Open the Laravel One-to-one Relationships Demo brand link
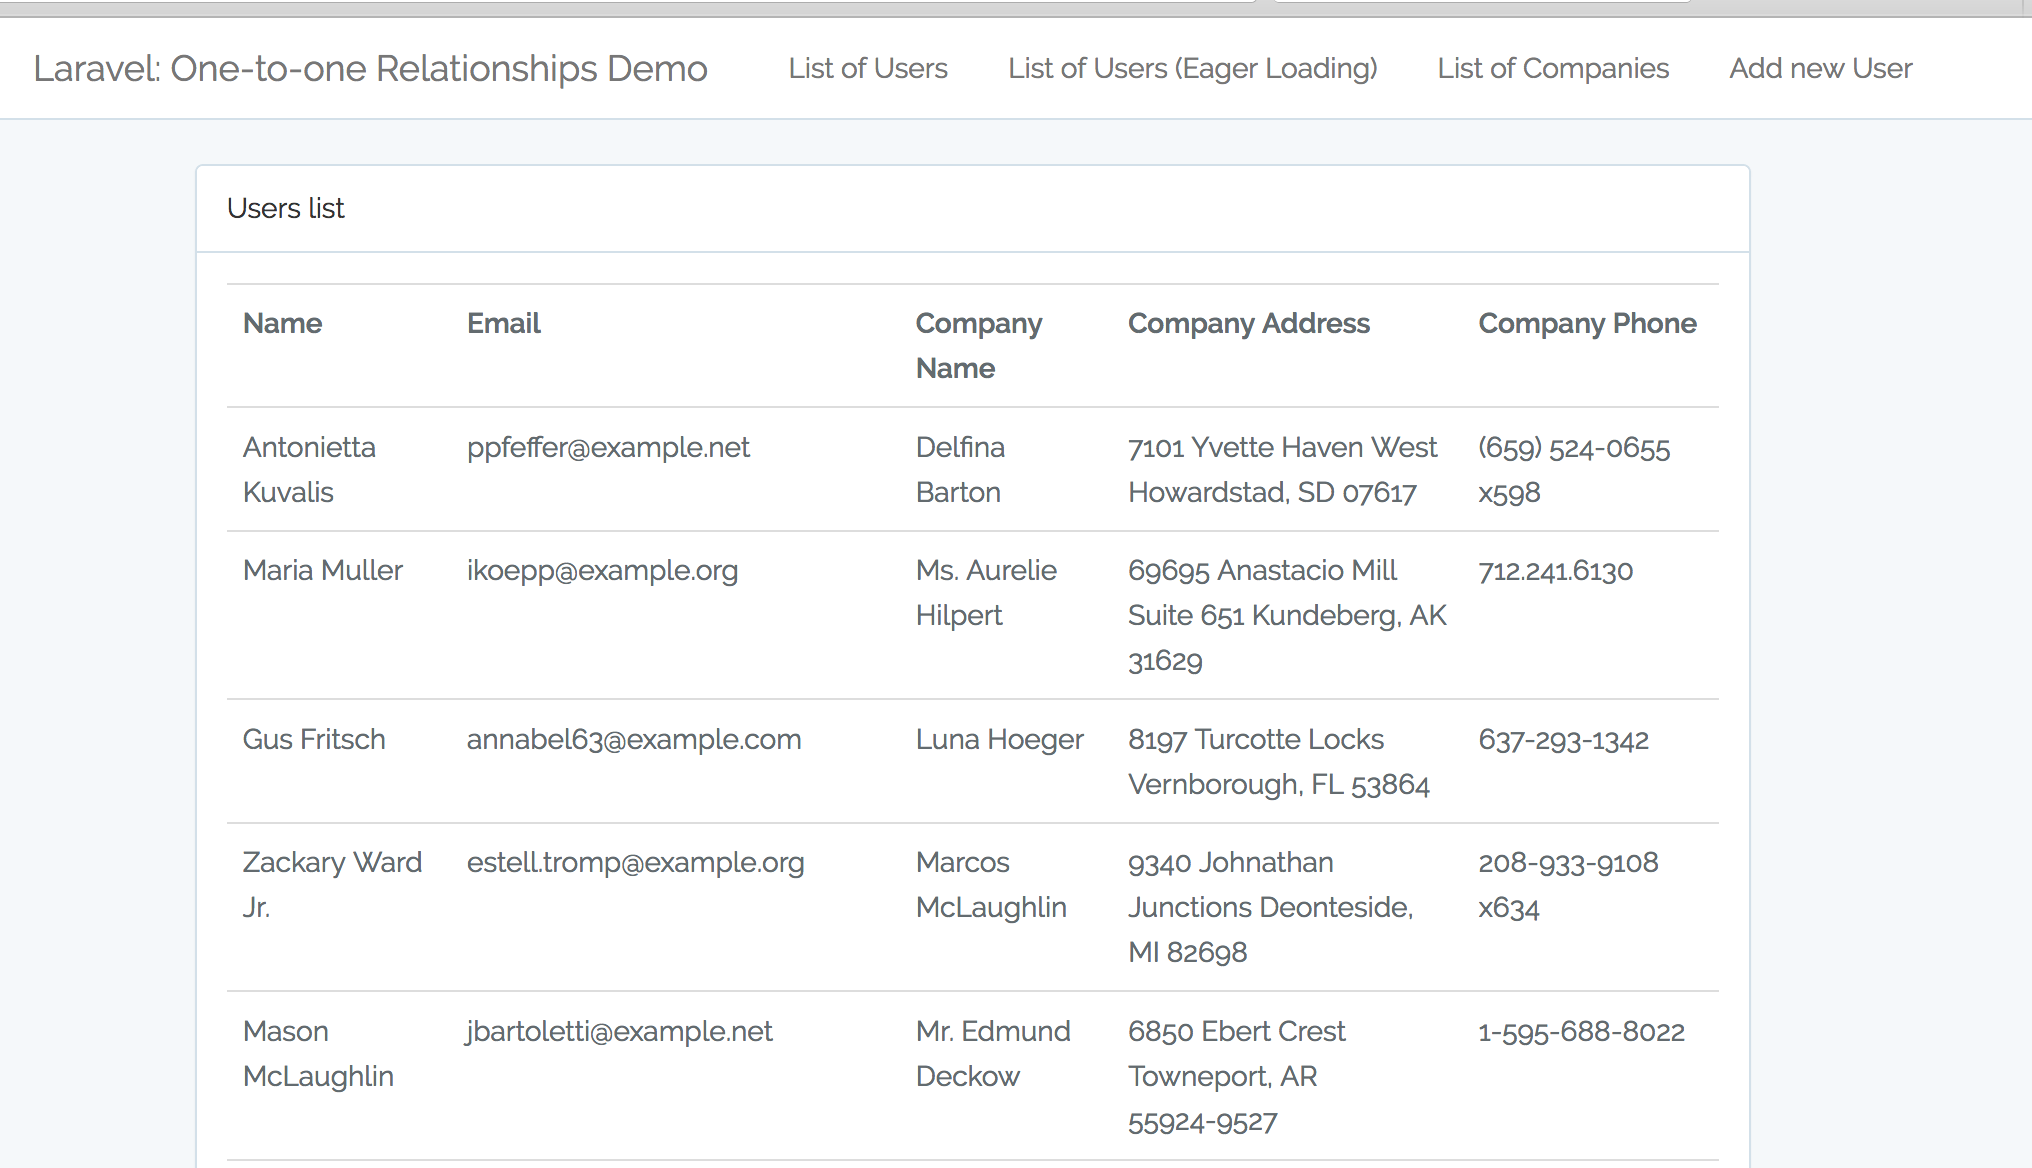Viewport: 2032px width, 1168px height. coord(370,69)
